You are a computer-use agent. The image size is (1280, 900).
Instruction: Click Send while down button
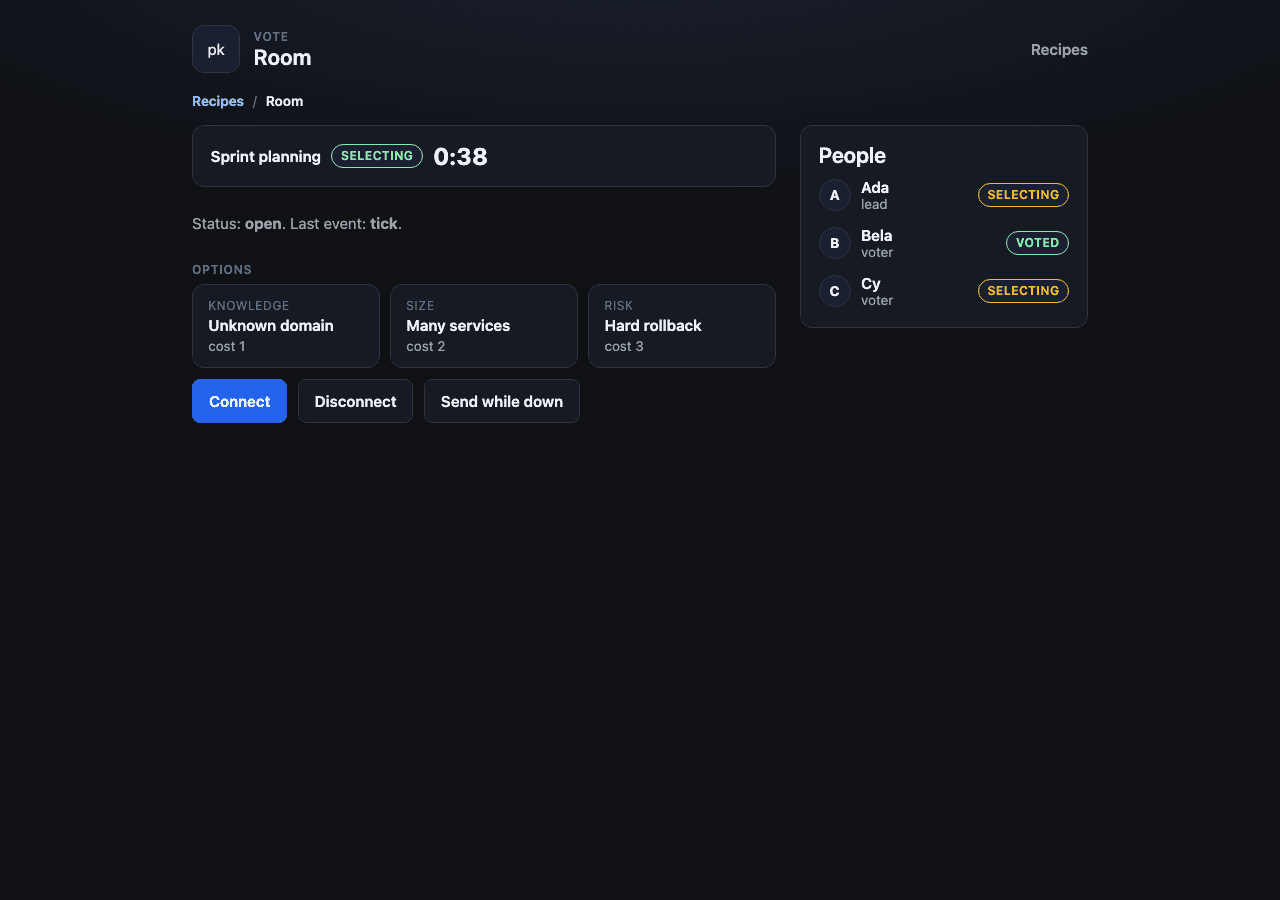502,401
